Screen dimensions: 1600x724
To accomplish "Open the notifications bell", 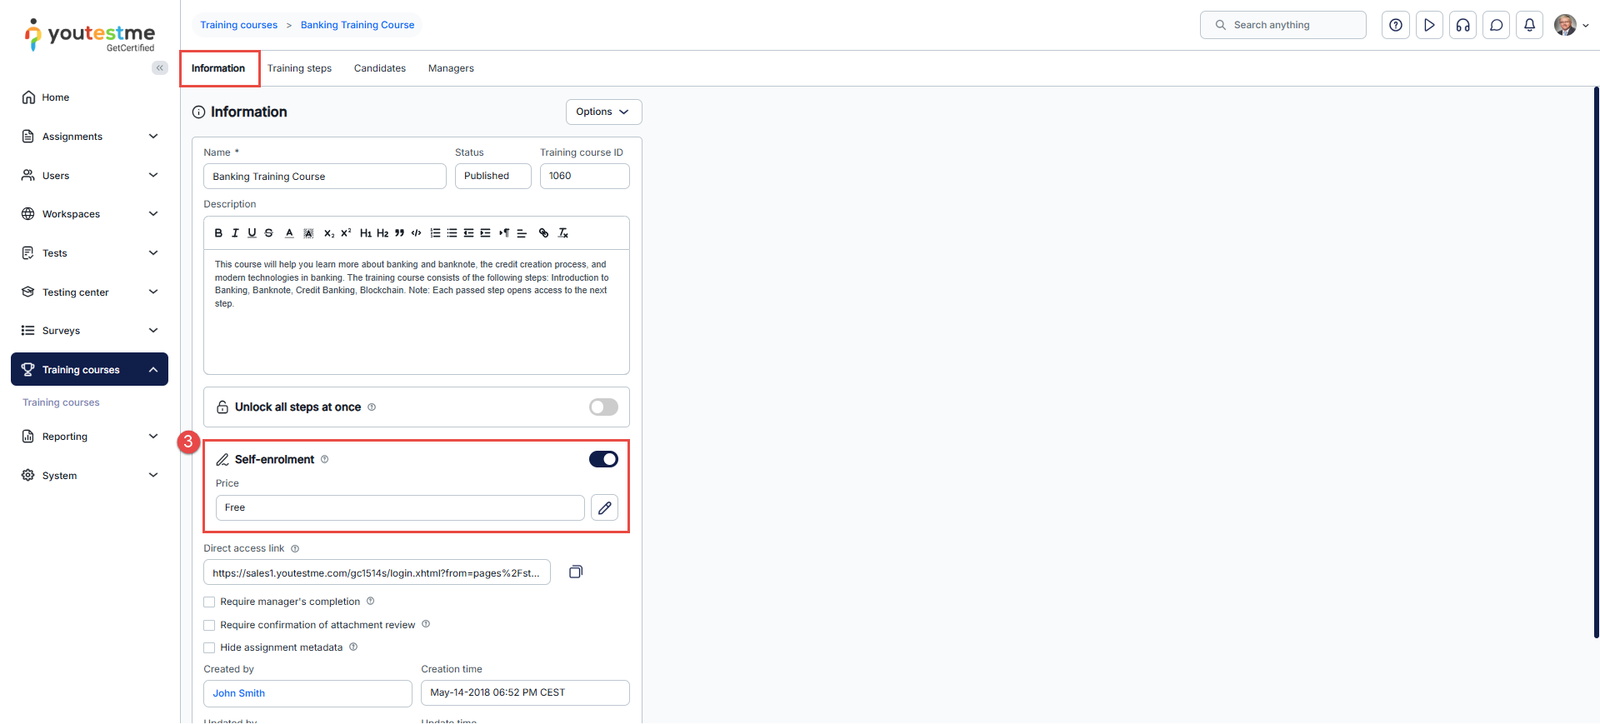I will [1529, 25].
